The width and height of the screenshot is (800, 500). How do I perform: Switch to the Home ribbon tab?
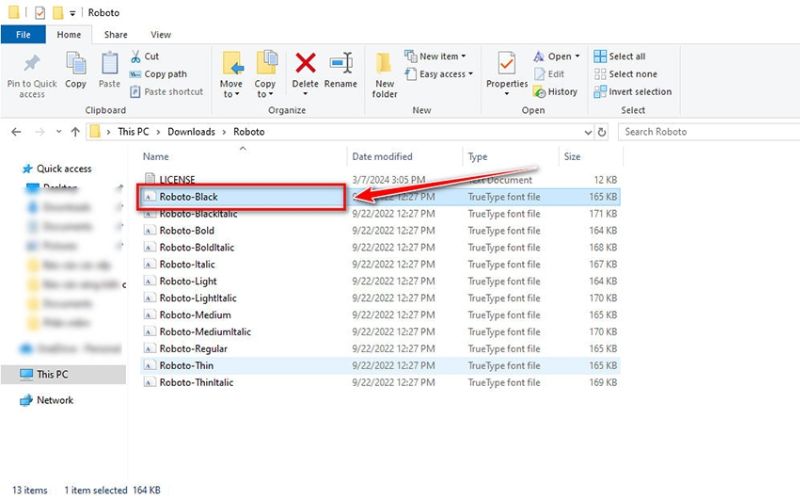tap(69, 35)
